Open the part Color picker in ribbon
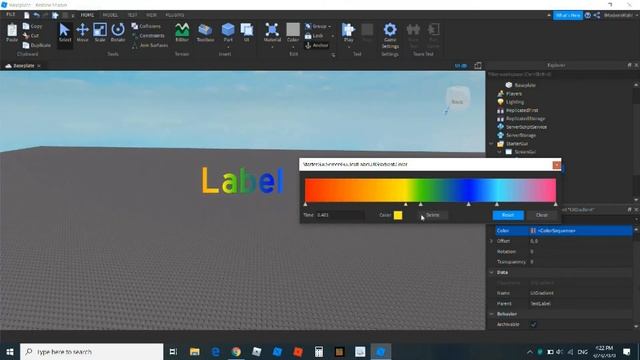The height and width of the screenshot is (360, 640). [293, 32]
